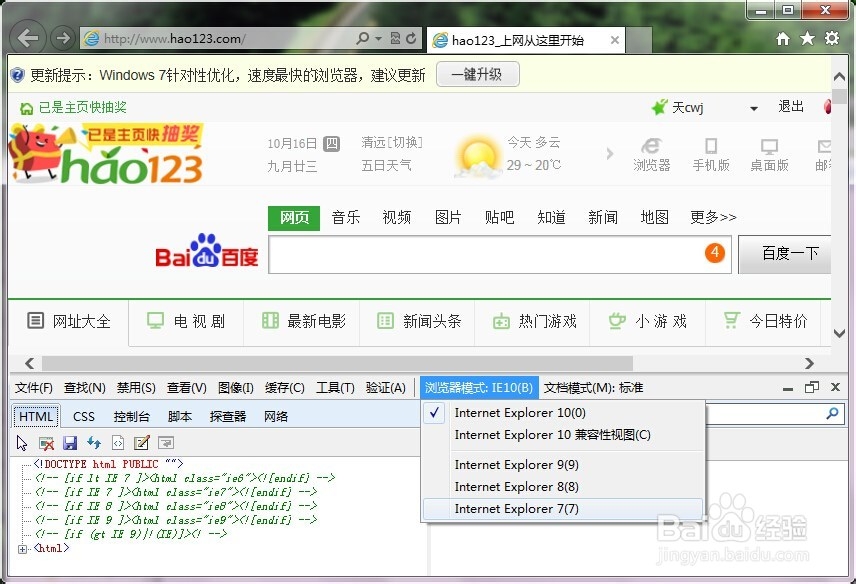
Task: Switch to the CSS developer tab
Action: click(x=84, y=417)
